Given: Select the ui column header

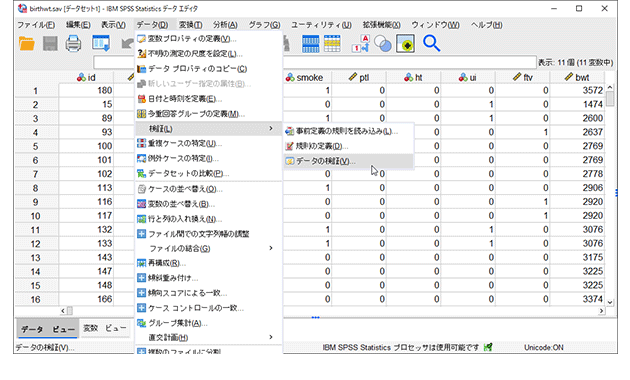Looking at the screenshot, I should click(x=468, y=77).
